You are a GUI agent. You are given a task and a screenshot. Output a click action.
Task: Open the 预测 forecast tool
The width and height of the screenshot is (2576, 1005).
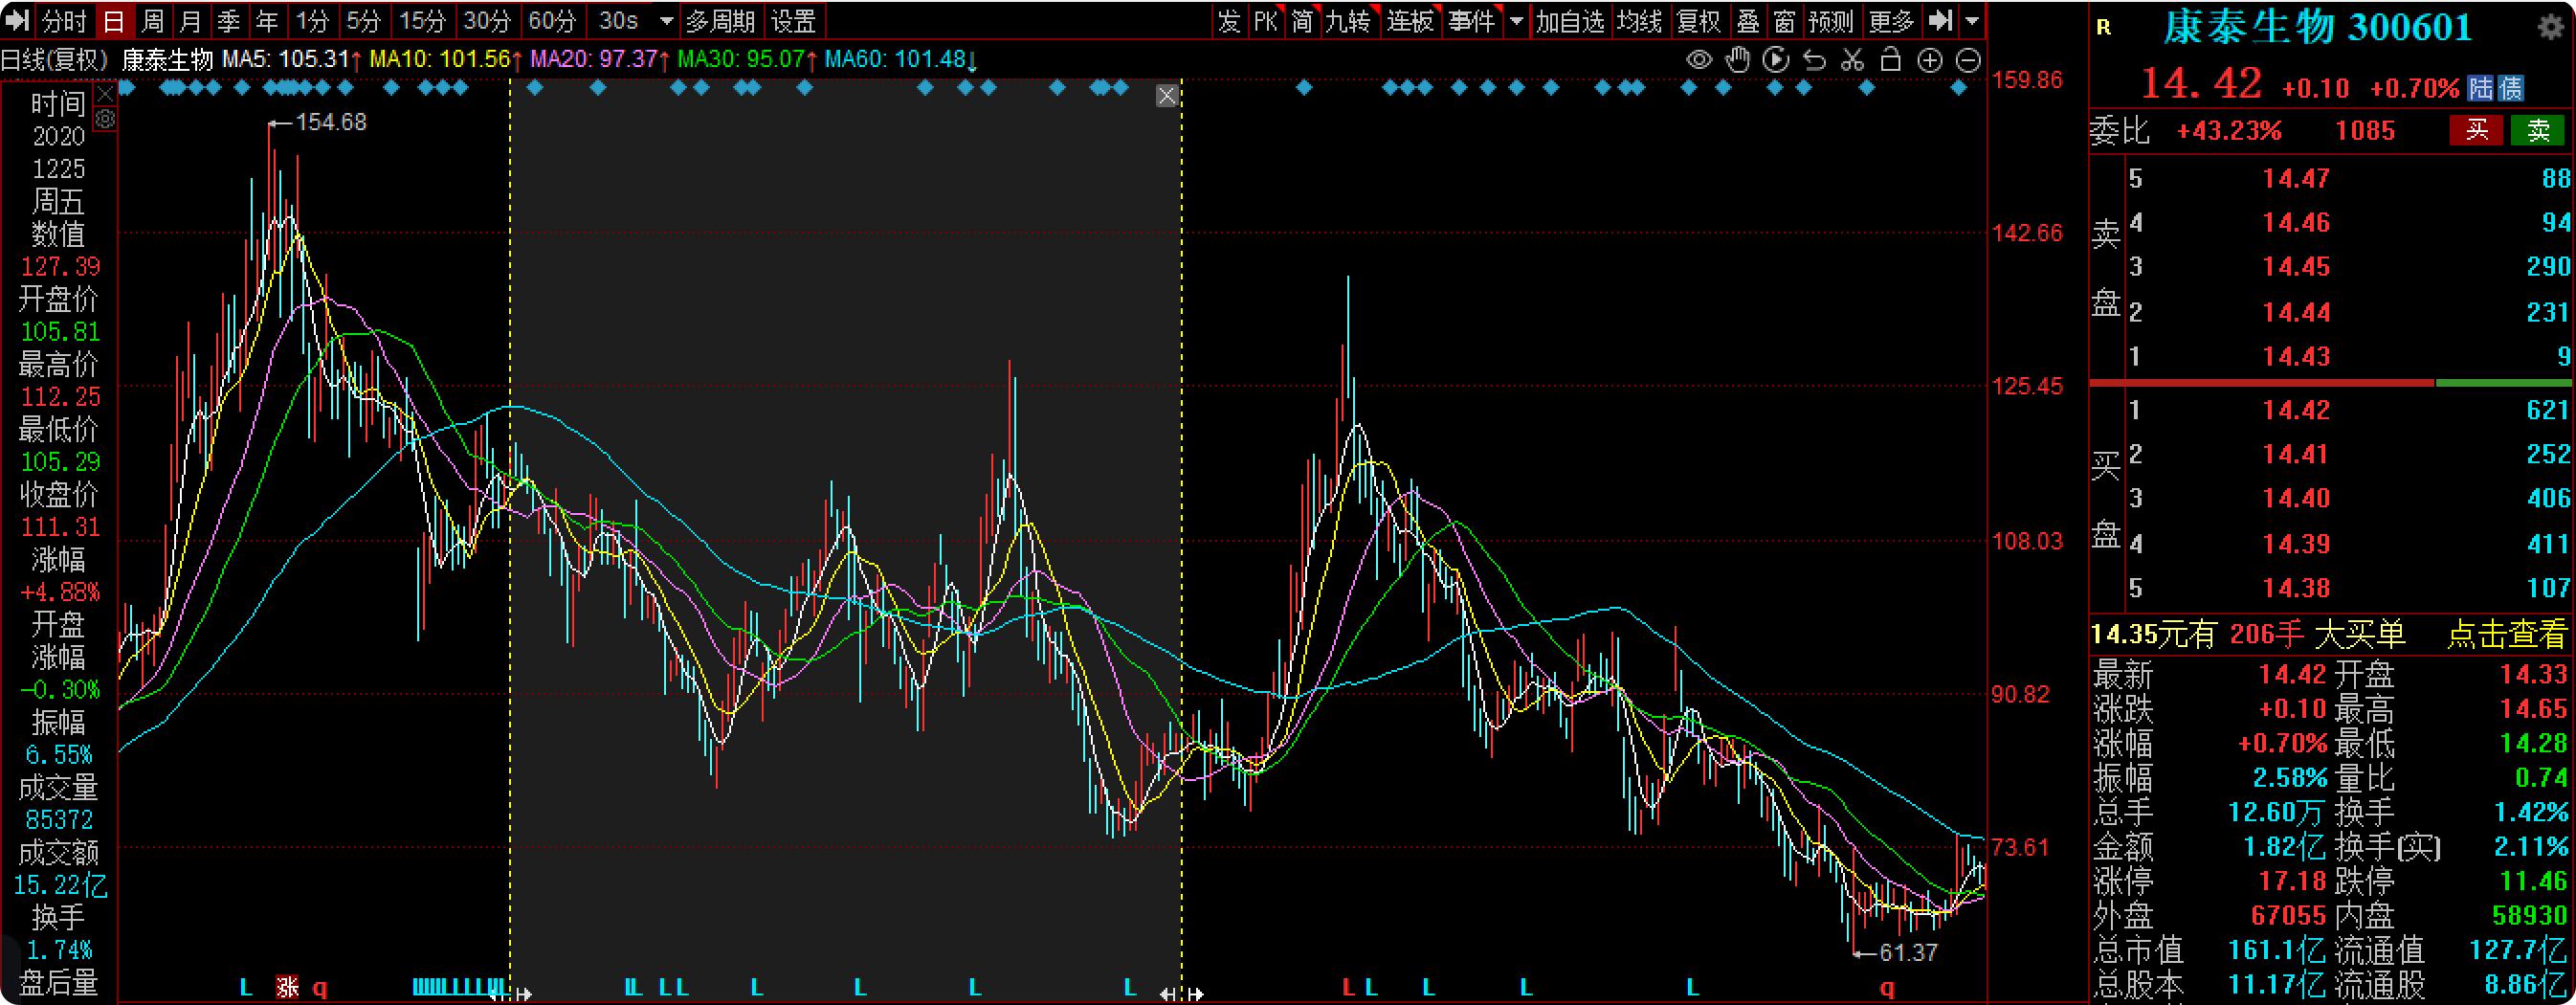coord(1832,20)
